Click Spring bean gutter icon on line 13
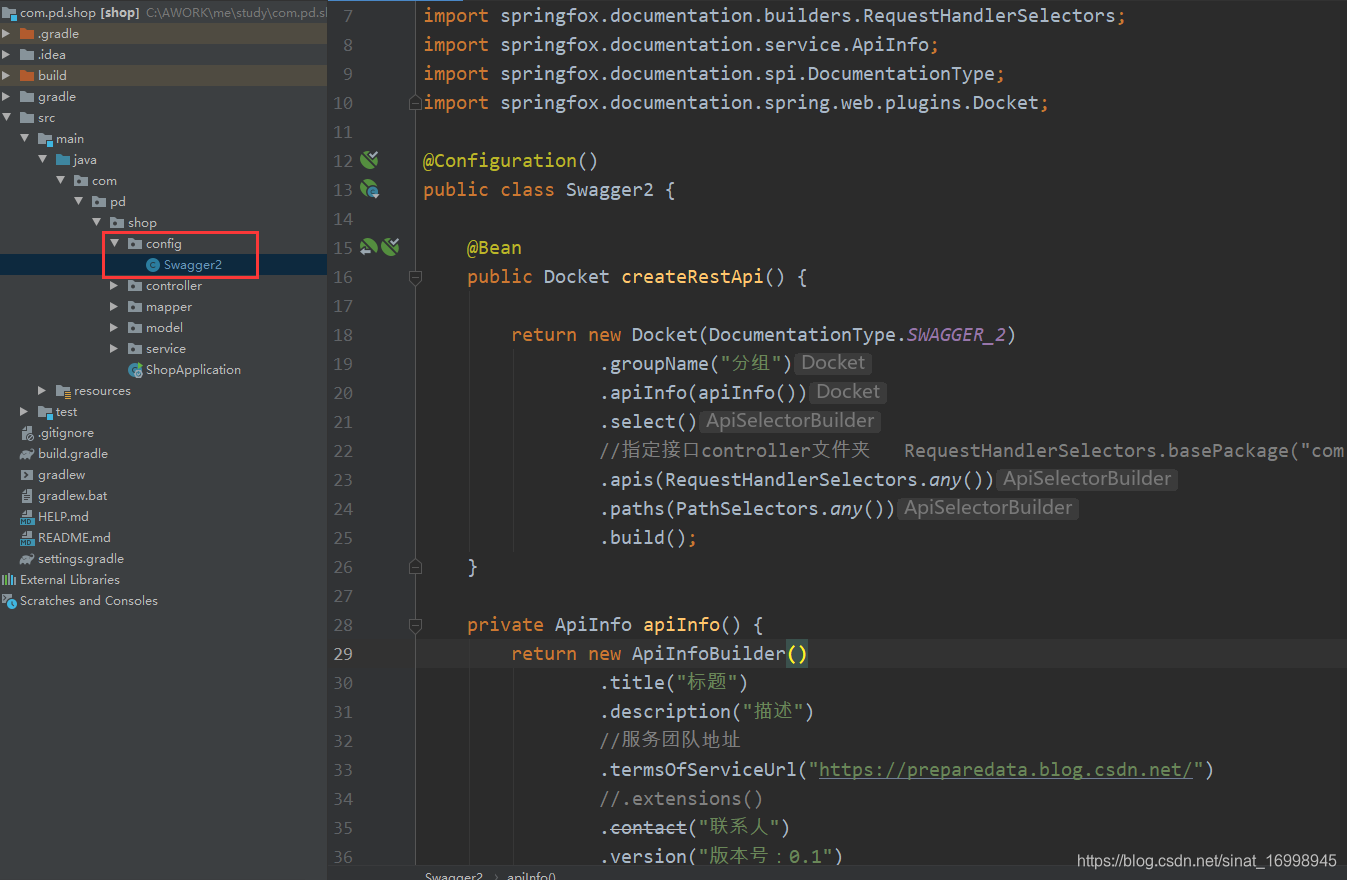1347x880 pixels. coord(369,189)
